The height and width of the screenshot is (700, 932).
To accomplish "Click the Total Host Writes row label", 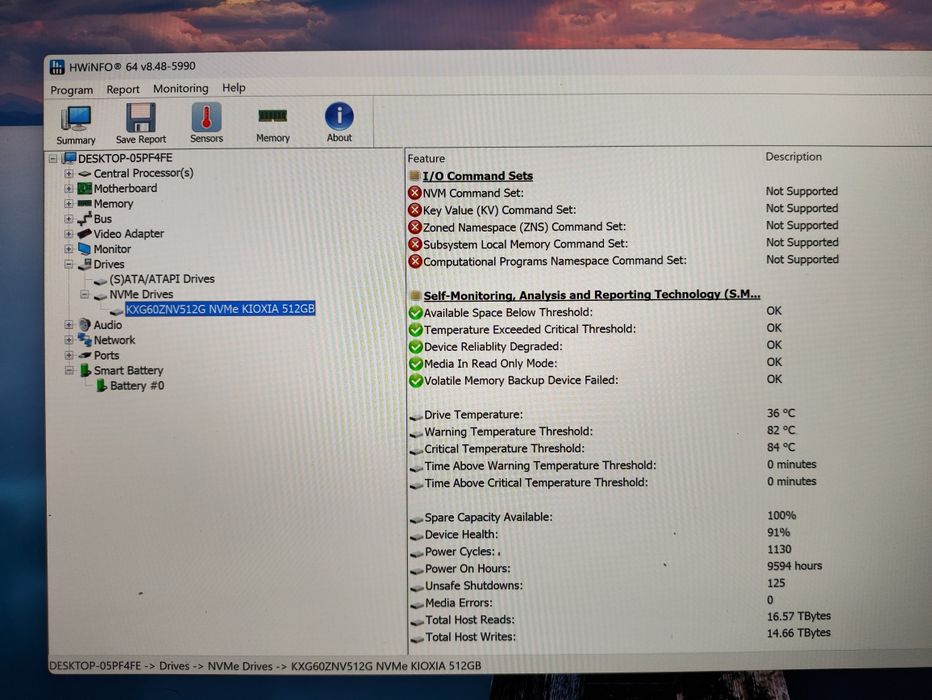I will point(470,637).
